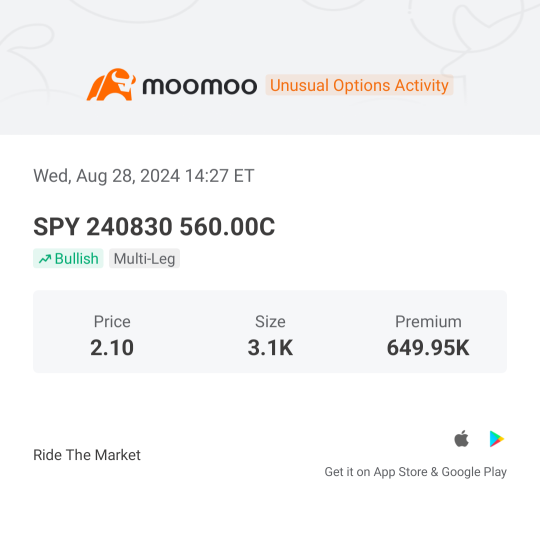Open the SPY 240830 560.00C contract title
Image resolution: width=540 pixels, height=533 pixels.
tap(154, 227)
